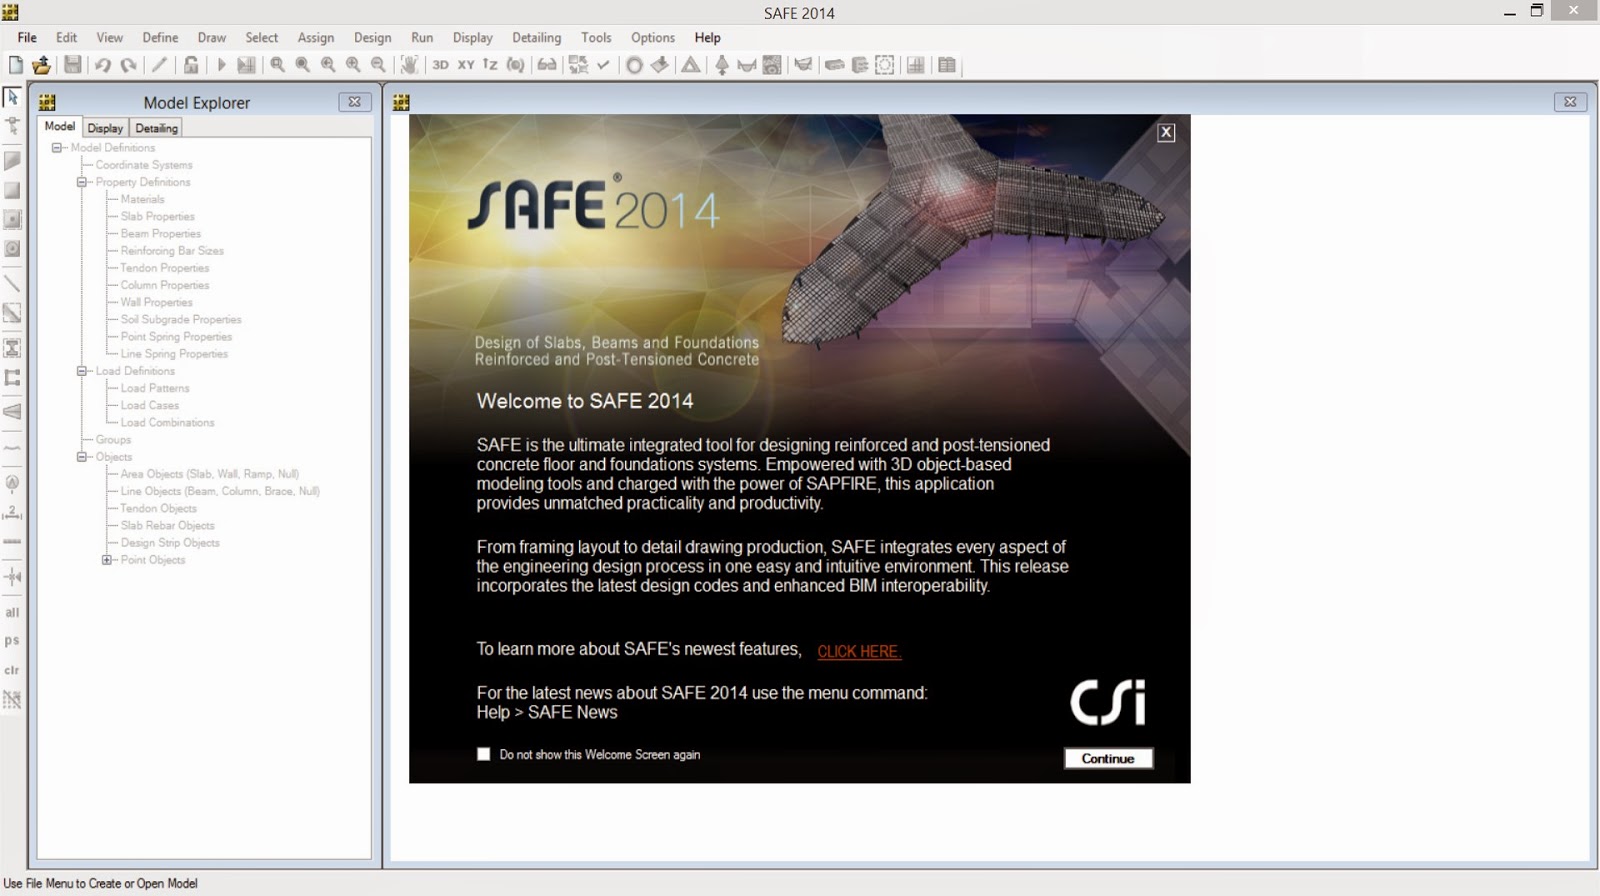Close the Model Explorer panel
This screenshot has height=896, width=1600.
coord(354,102)
